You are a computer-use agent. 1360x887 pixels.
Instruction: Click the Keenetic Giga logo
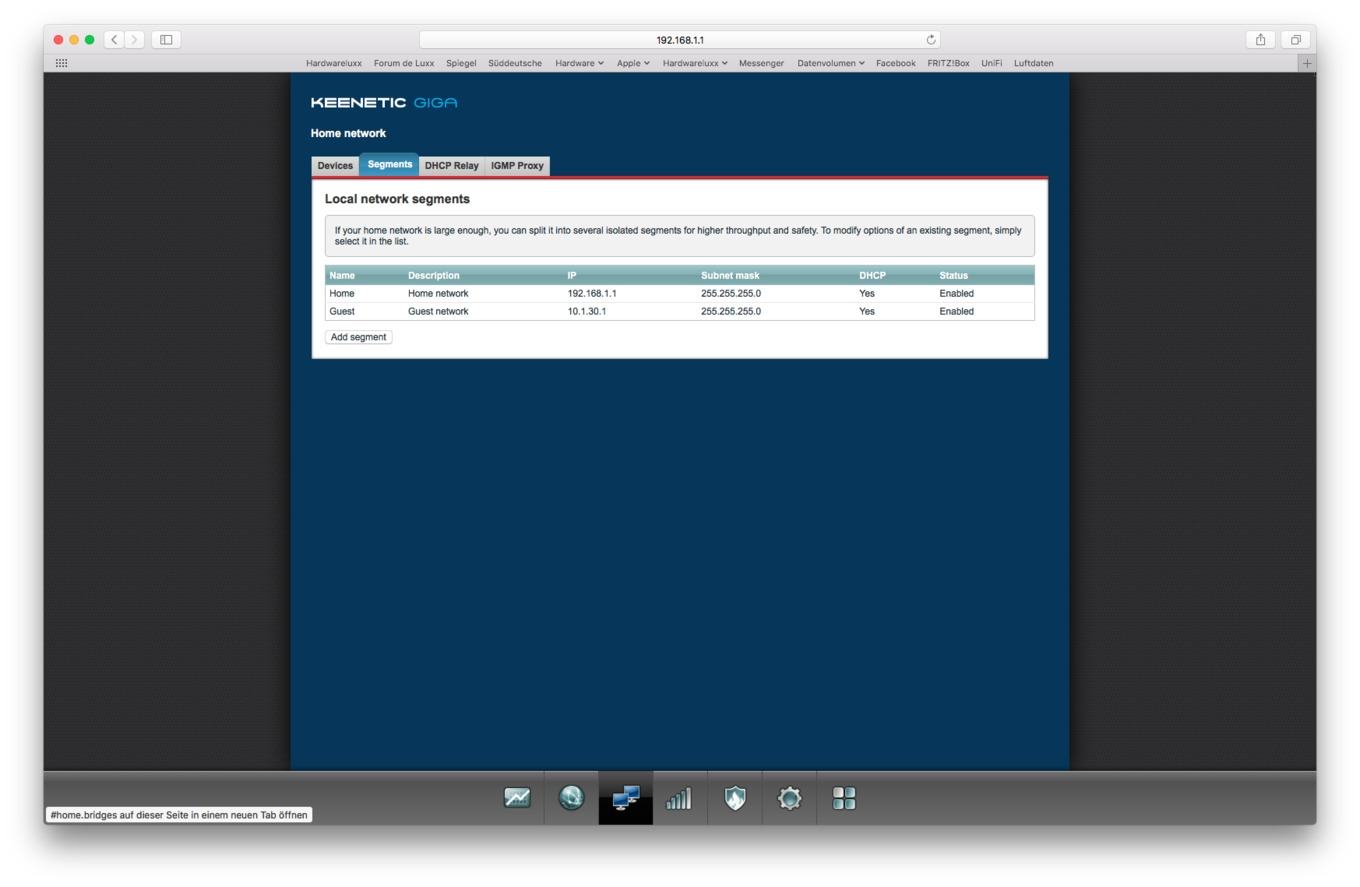[x=384, y=103]
